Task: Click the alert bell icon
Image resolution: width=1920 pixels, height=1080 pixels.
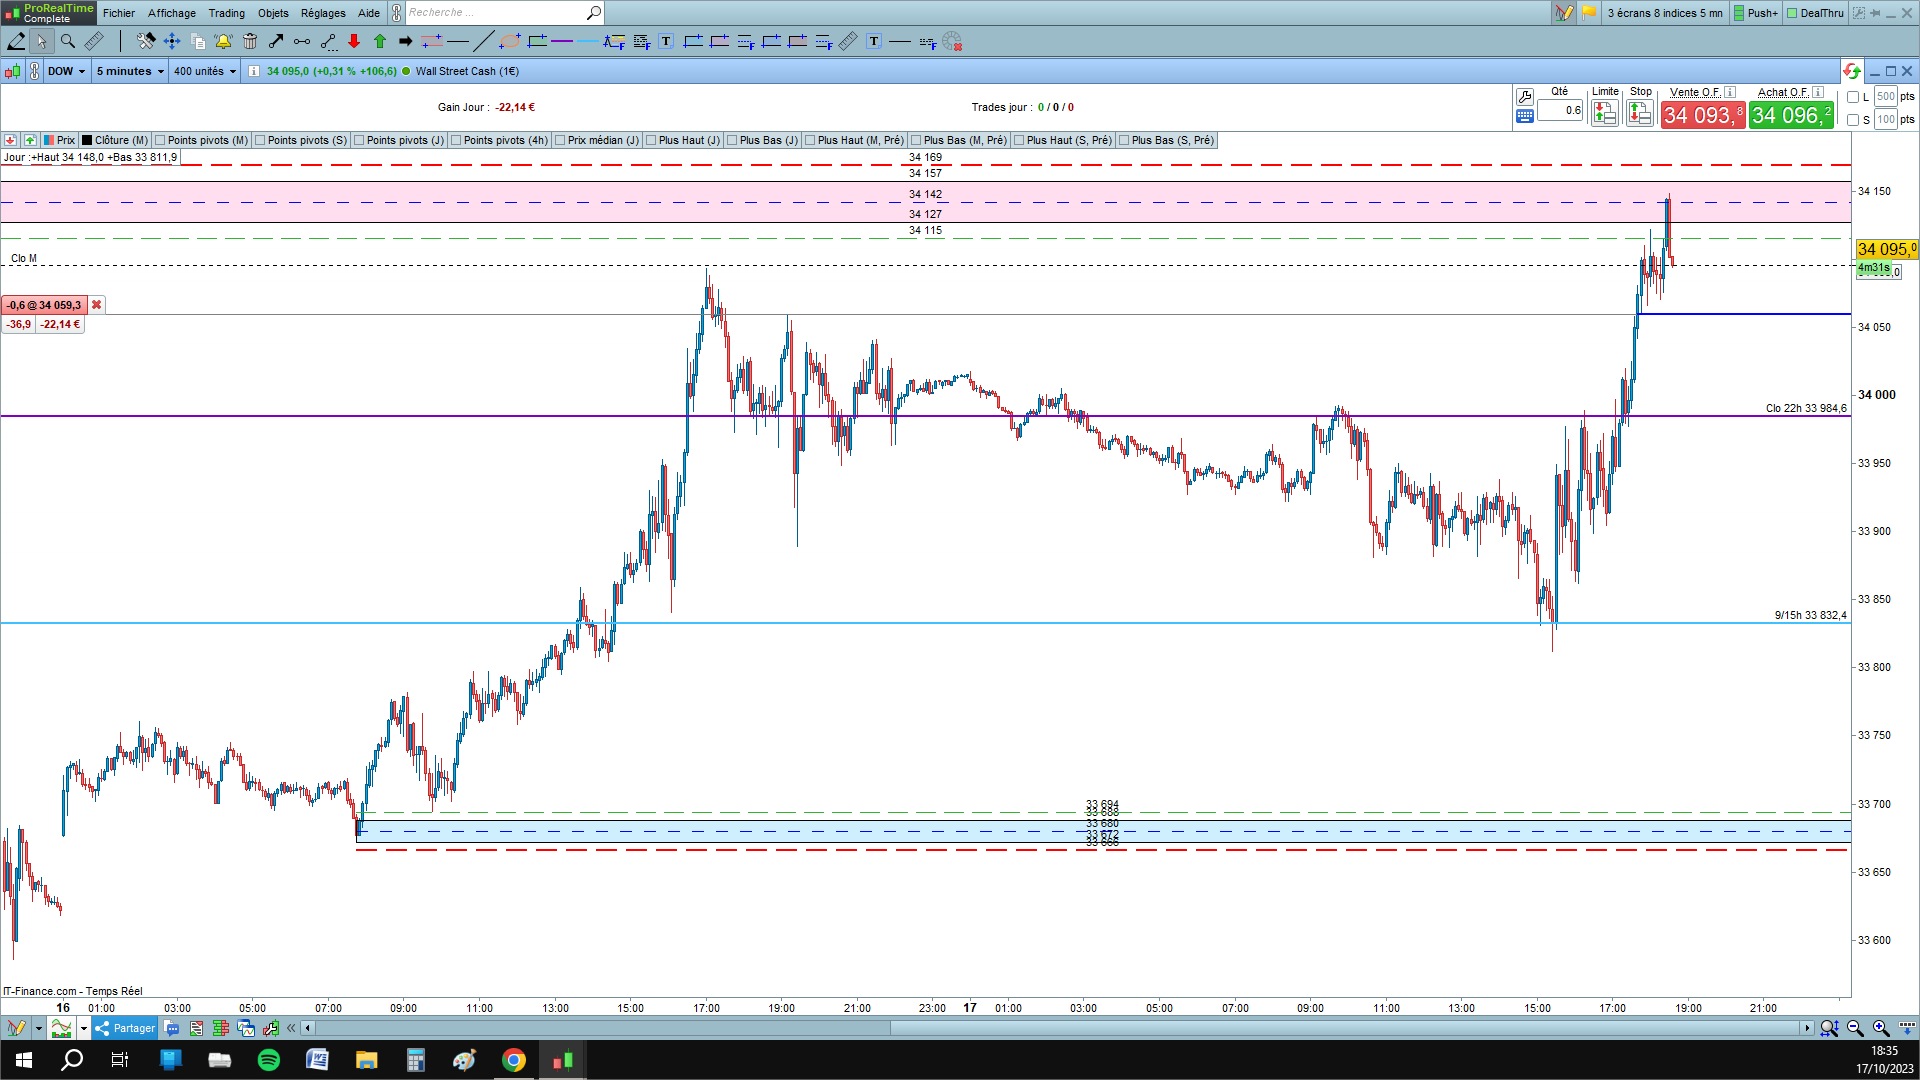Action: tap(223, 41)
